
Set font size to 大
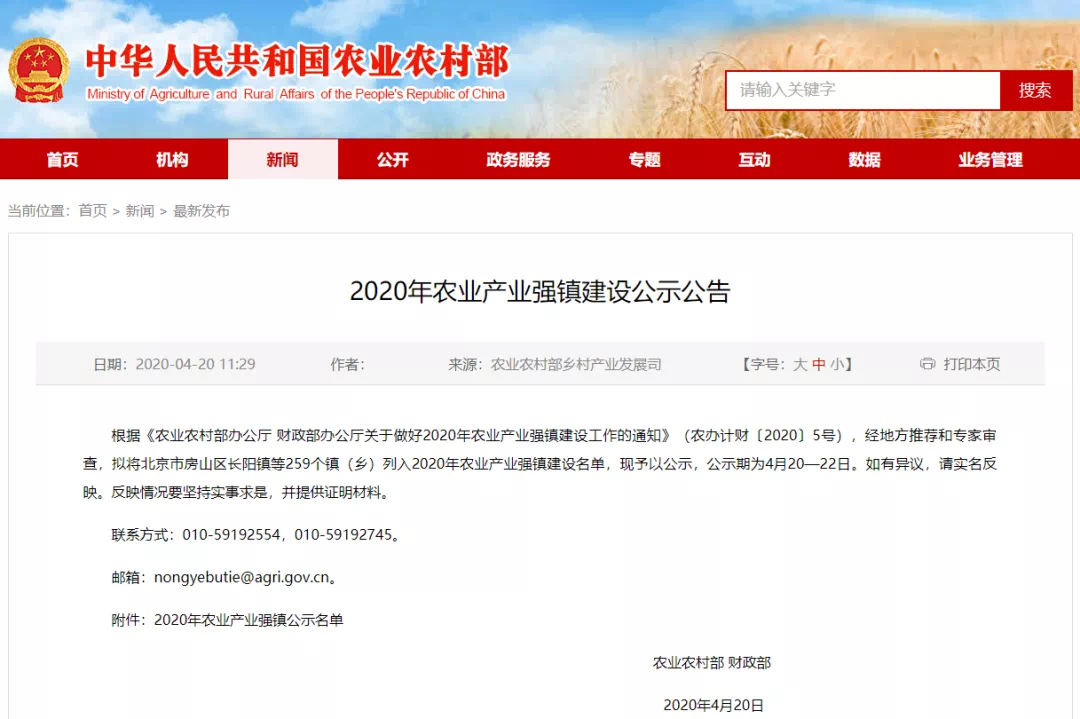pyautogui.click(x=800, y=364)
